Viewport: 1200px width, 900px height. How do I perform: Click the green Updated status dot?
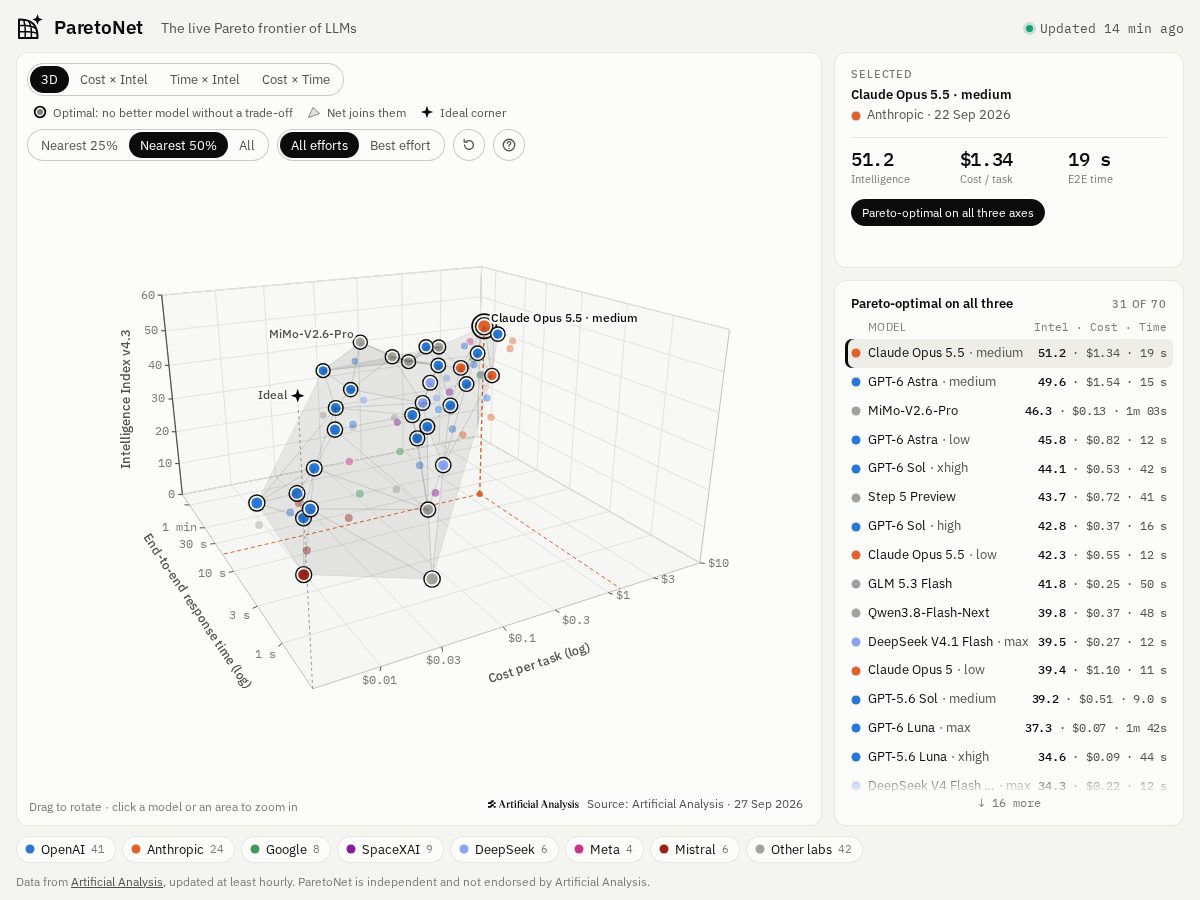click(x=1029, y=28)
